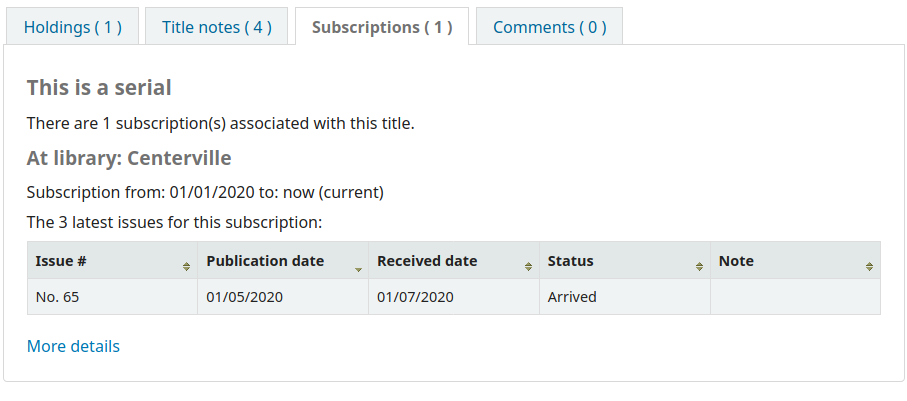
Task: Click sort arrows icon in Status column
Action: coord(699,267)
